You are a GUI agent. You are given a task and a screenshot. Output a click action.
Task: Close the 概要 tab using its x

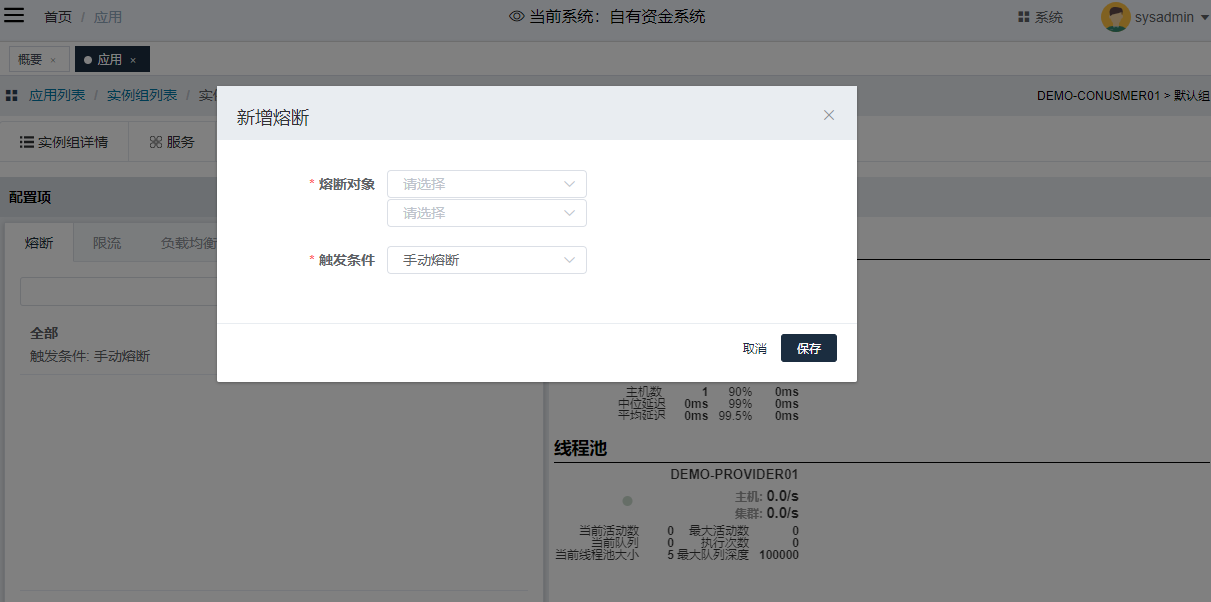pyautogui.click(x=53, y=60)
